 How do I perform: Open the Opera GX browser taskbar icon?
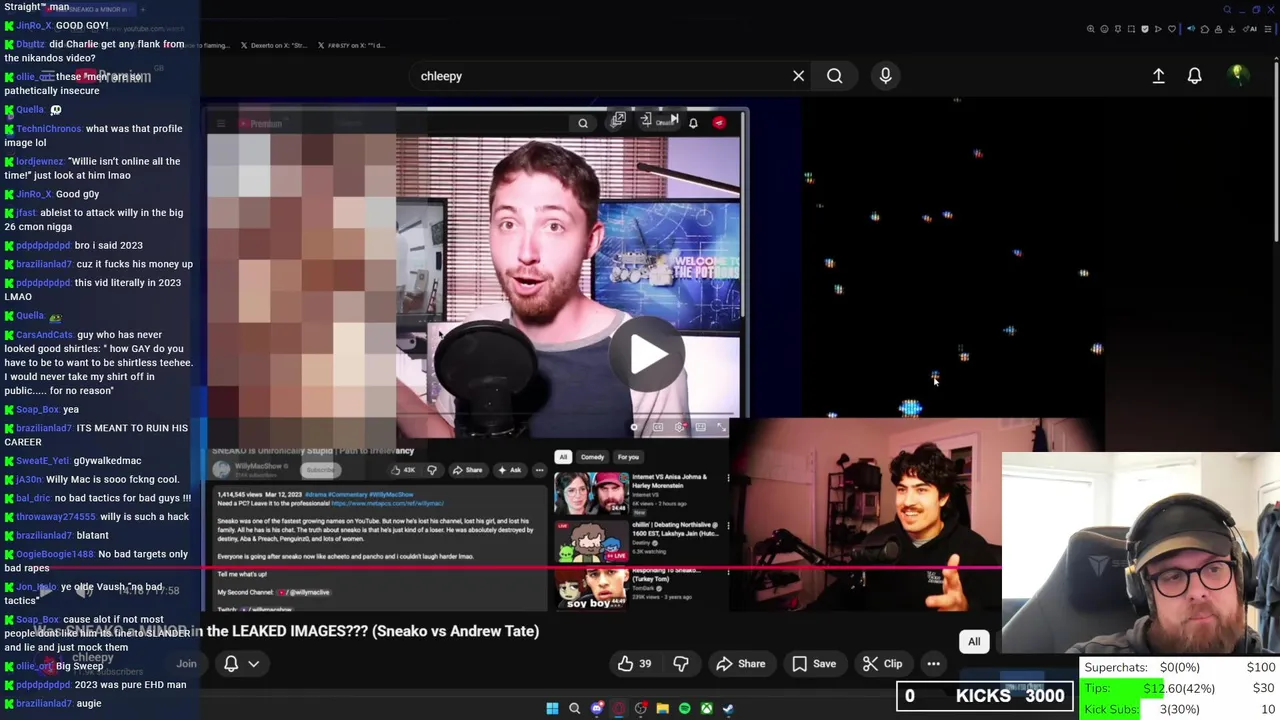click(x=618, y=708)
